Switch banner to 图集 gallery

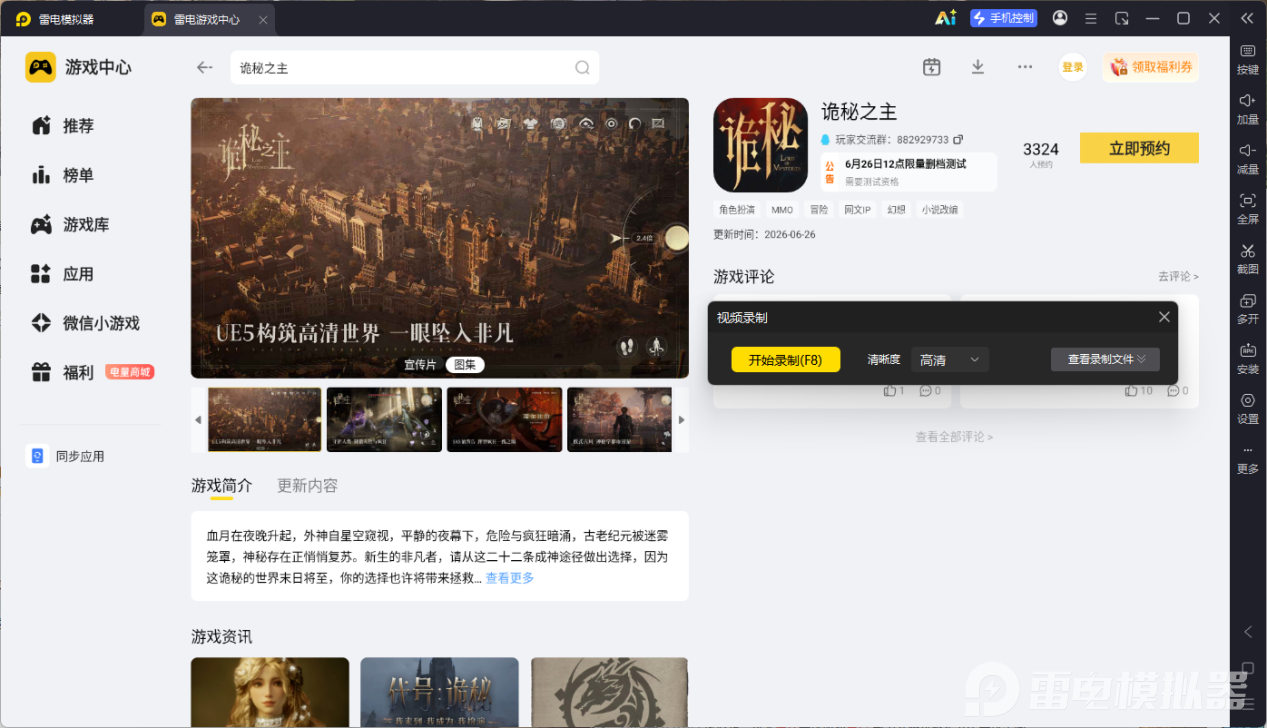(464, 365)
